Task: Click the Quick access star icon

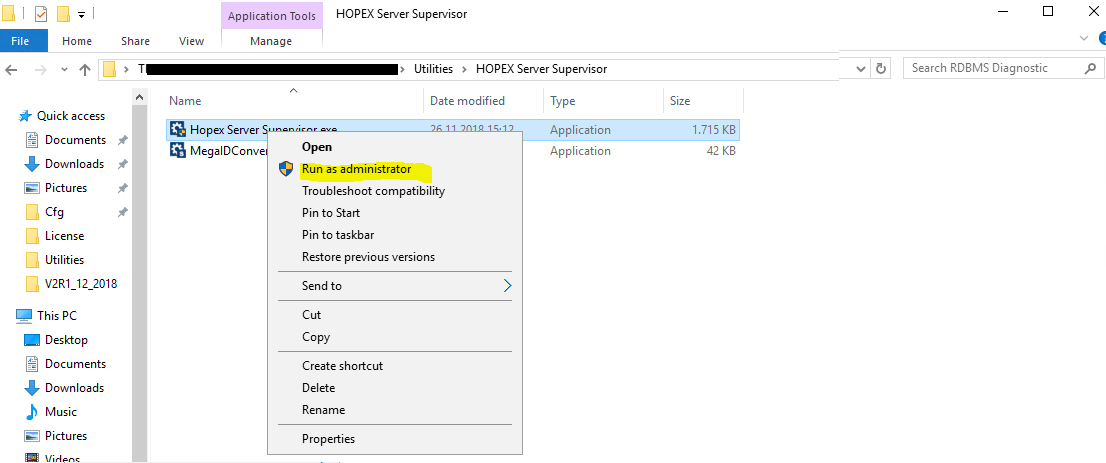Action: point(26,116)
